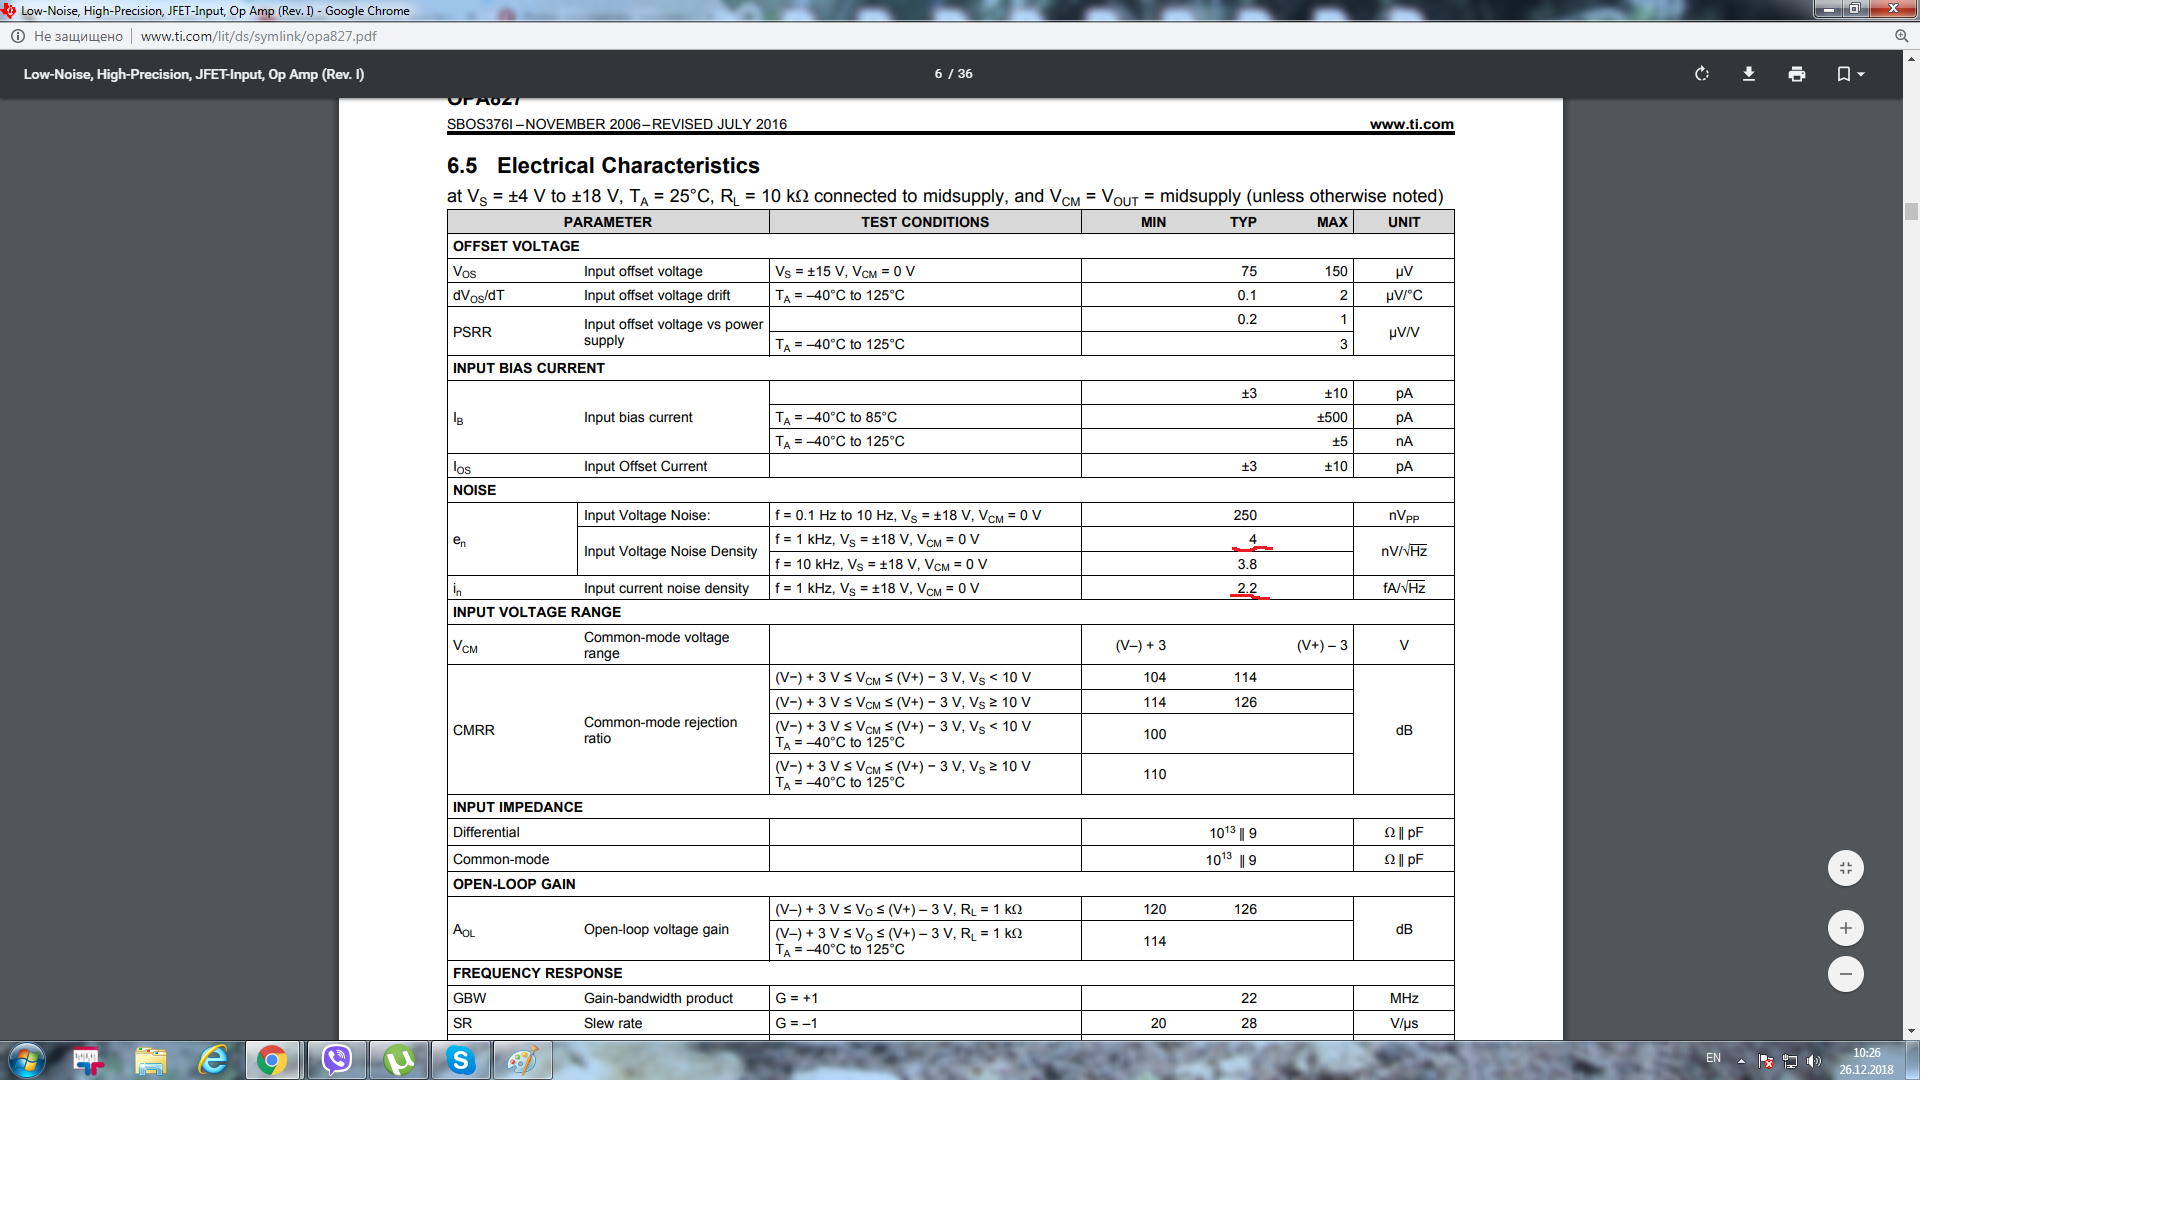Zoom in with the plus button
This screenshot has height=1215, width=2160.
coord(1845,928)
